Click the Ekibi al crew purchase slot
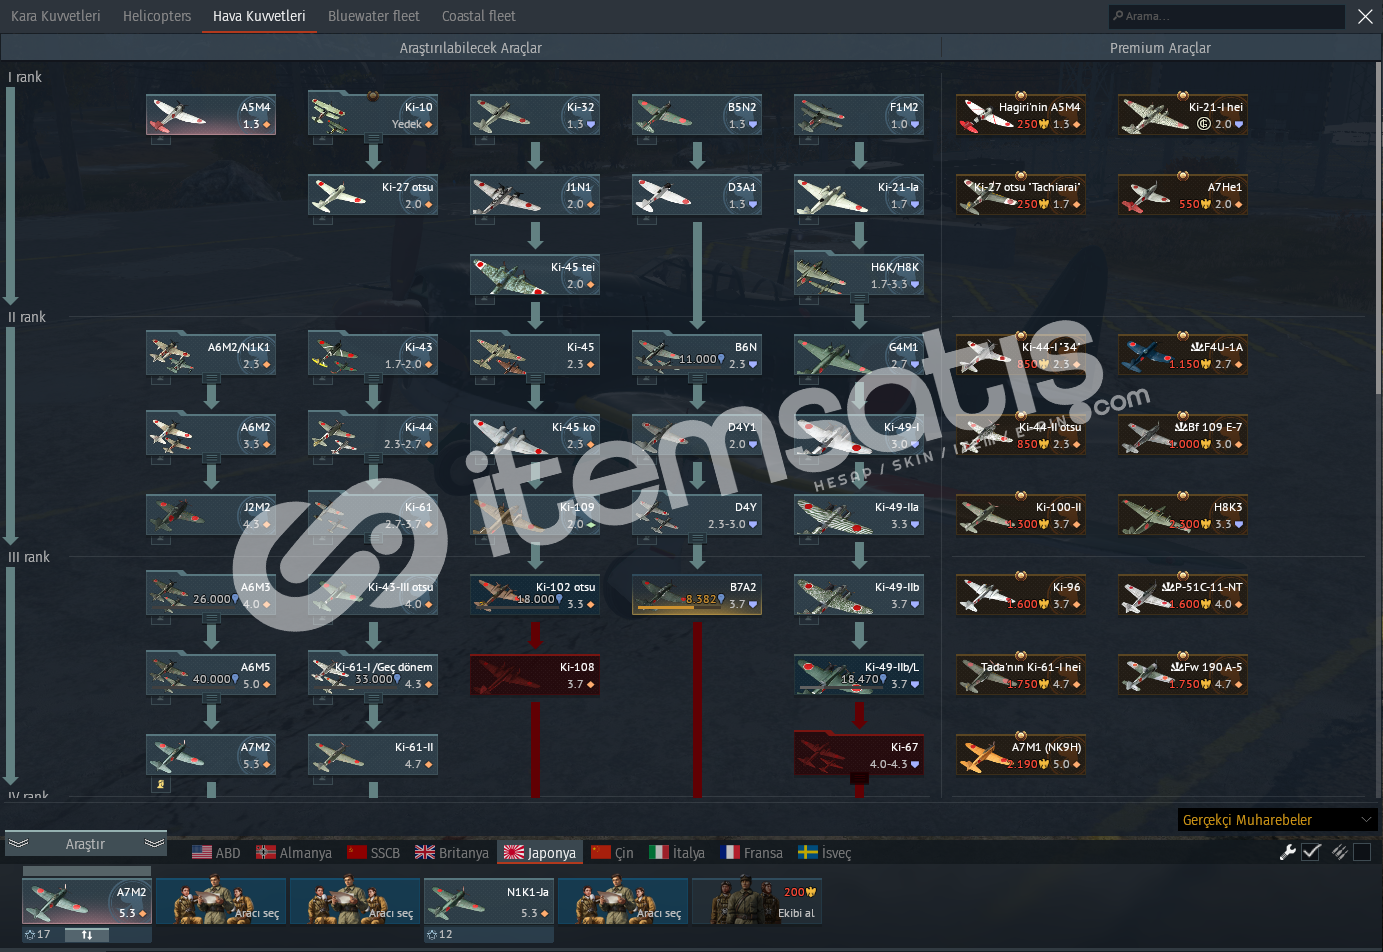The width and height of the screenshot is (1383, 952). pos(758,901)
